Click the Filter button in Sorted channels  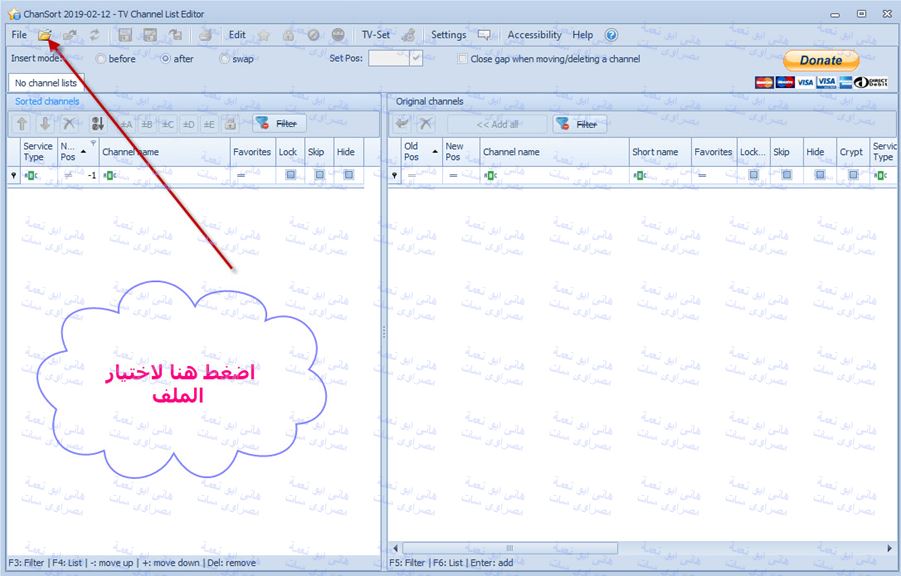click(279, 124)
